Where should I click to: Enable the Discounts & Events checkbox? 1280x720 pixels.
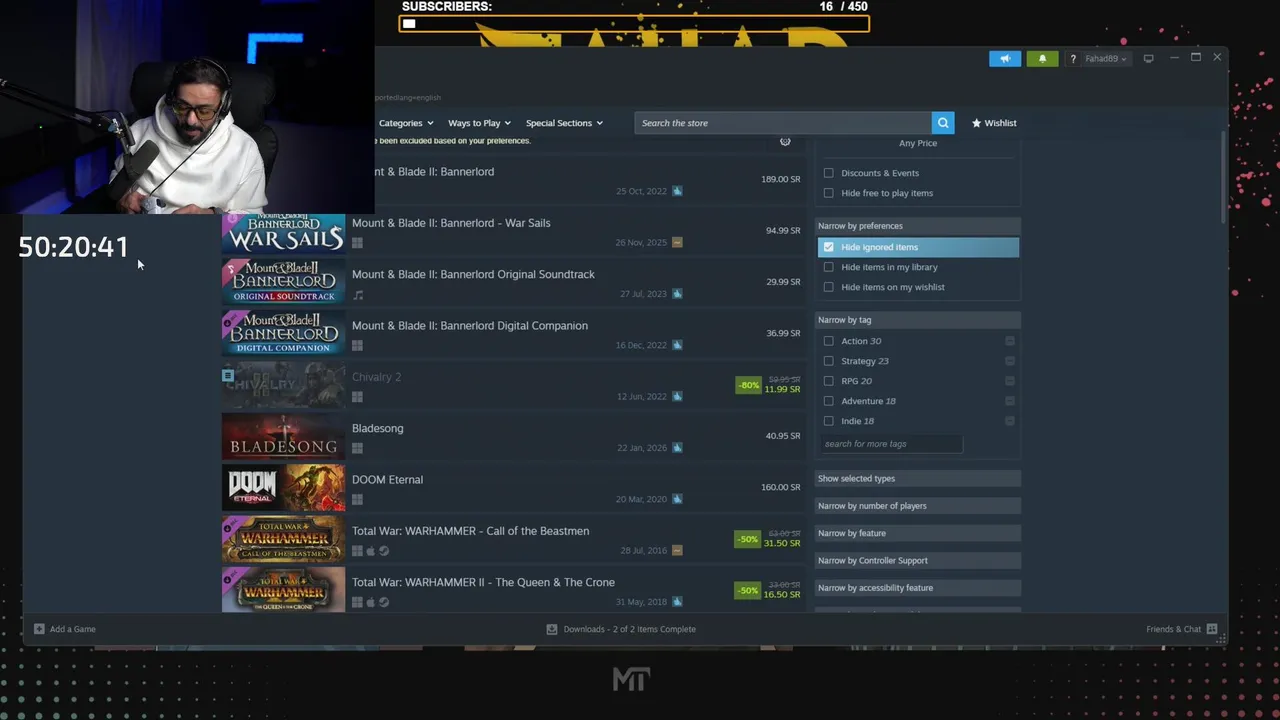pos(828,173)
